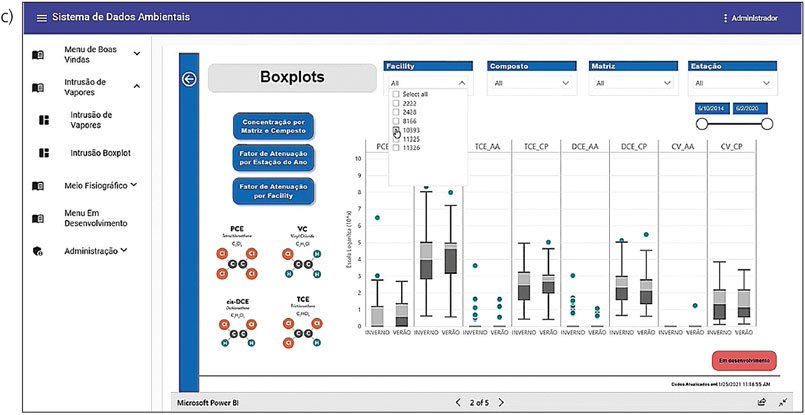Click the Menu de Boas Vindas book icon
The height and width of the screenshot is (415, 805).
37,55
